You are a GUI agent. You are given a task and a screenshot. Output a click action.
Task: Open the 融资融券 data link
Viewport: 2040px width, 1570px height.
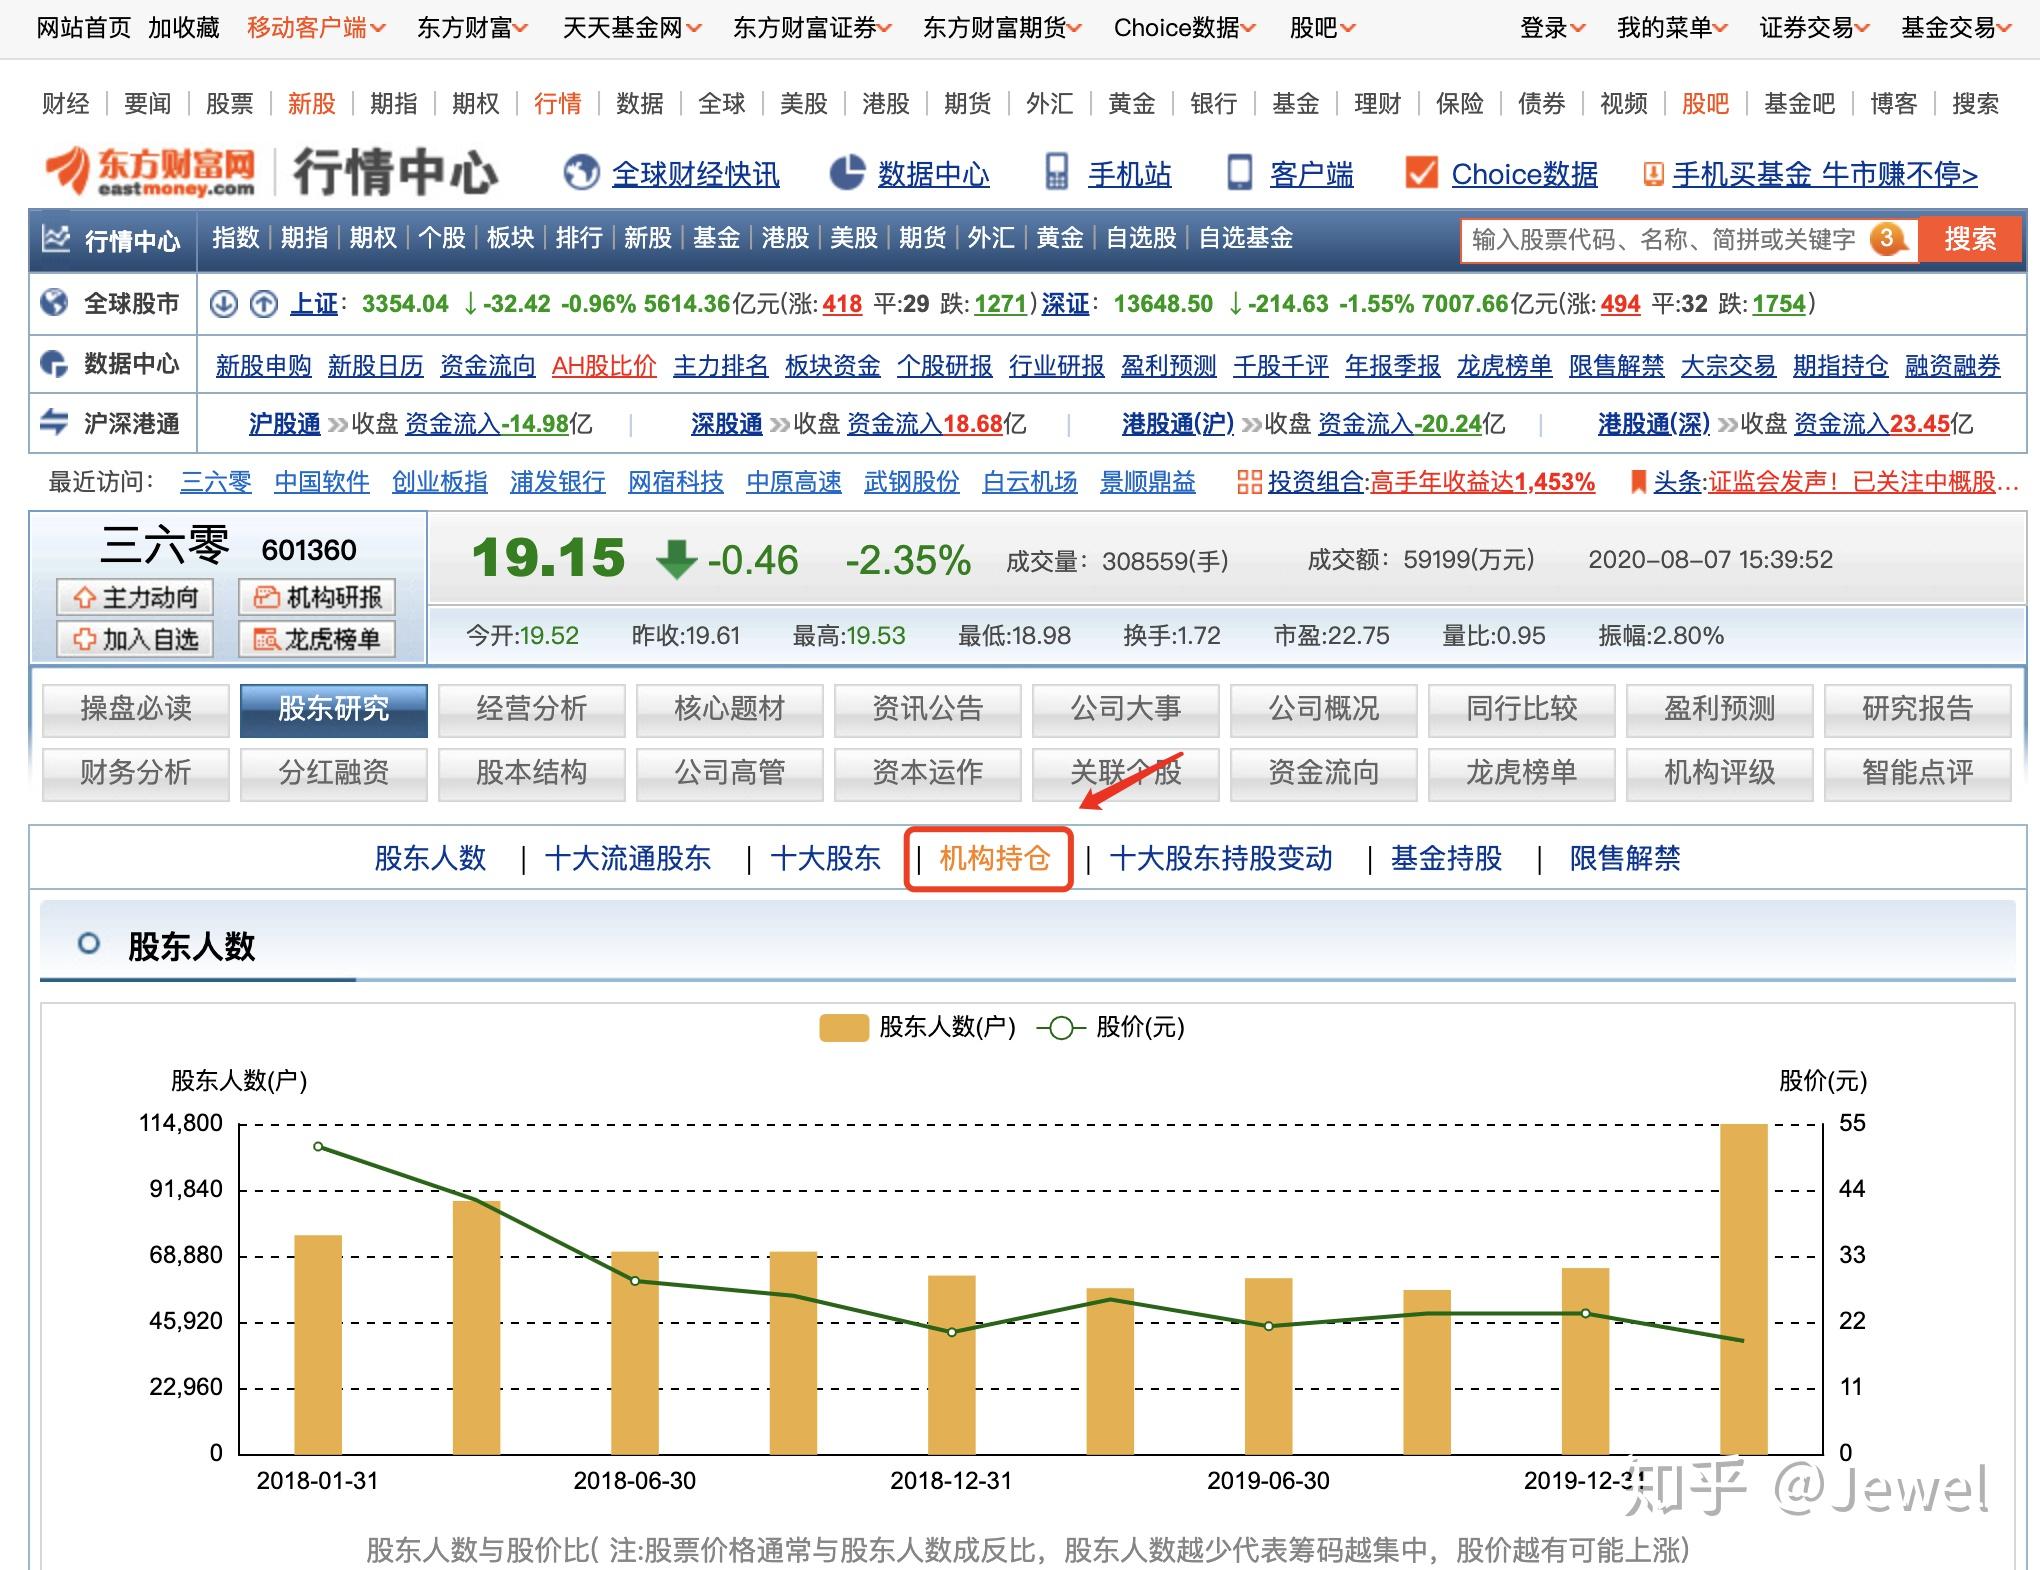tap(1953, 366)
